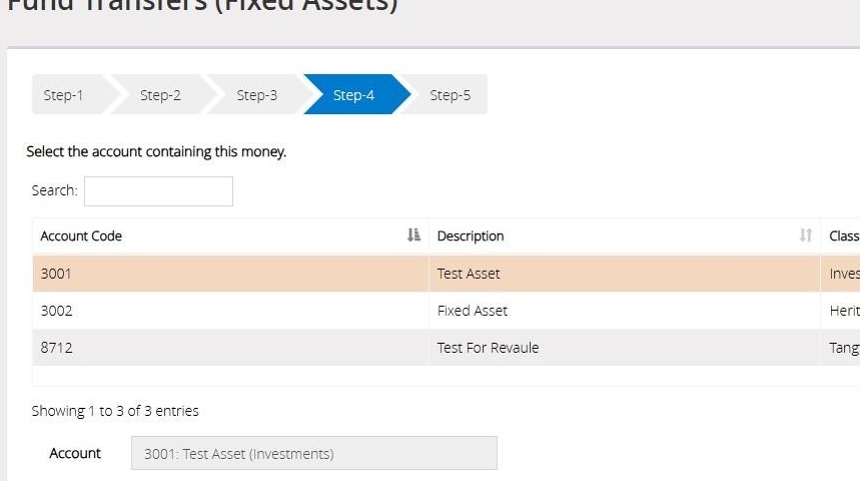Screen dimensions: 860x481
Task: Jump to the Step-5 tab
Action: (x=450, y=95)
